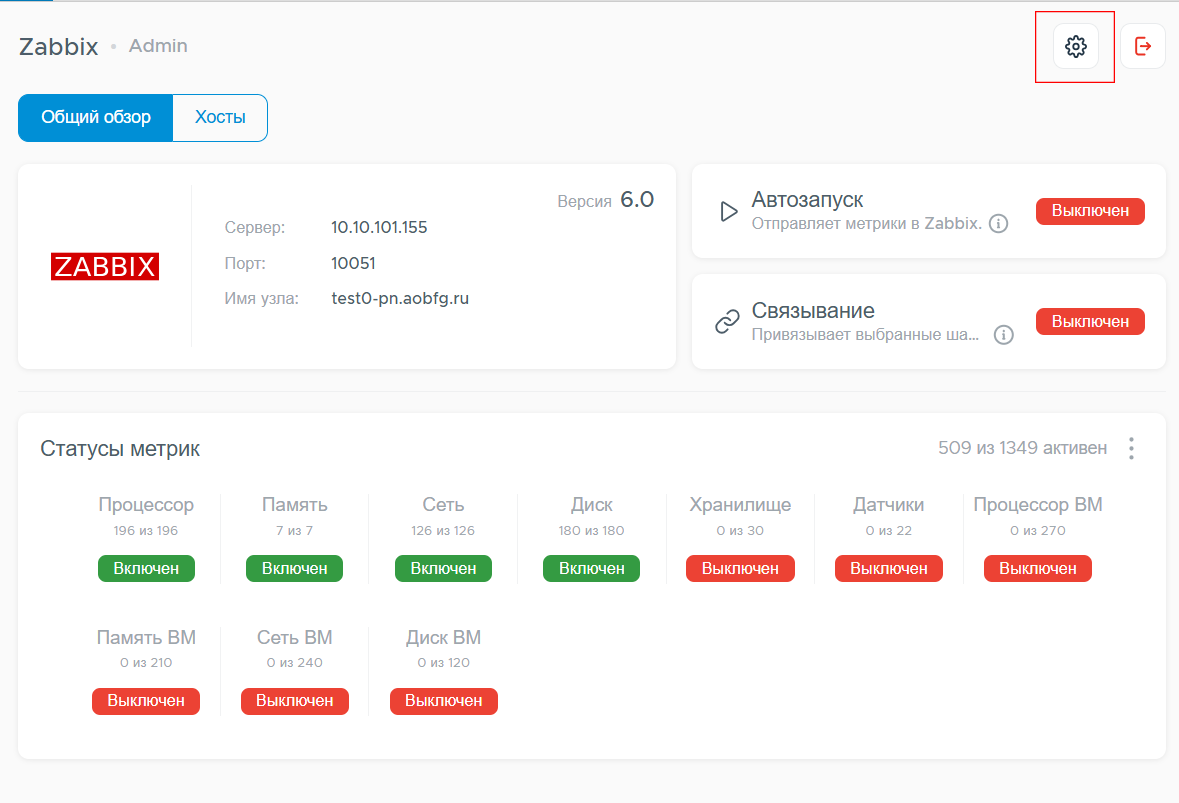Toggle Сеть Включен status
Image resolution: width=1179 pixels, height=803 pixels.
443,568
